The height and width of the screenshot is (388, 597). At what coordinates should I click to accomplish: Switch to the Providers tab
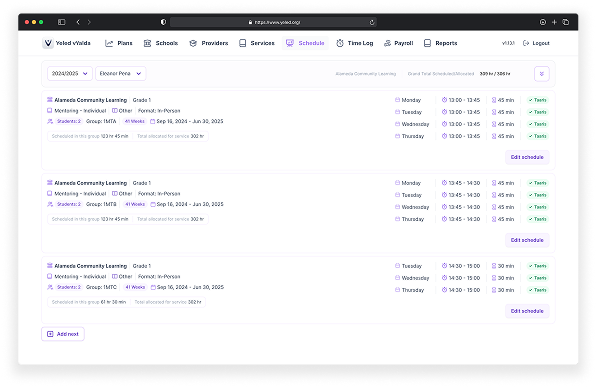click(x=209, y=43)
